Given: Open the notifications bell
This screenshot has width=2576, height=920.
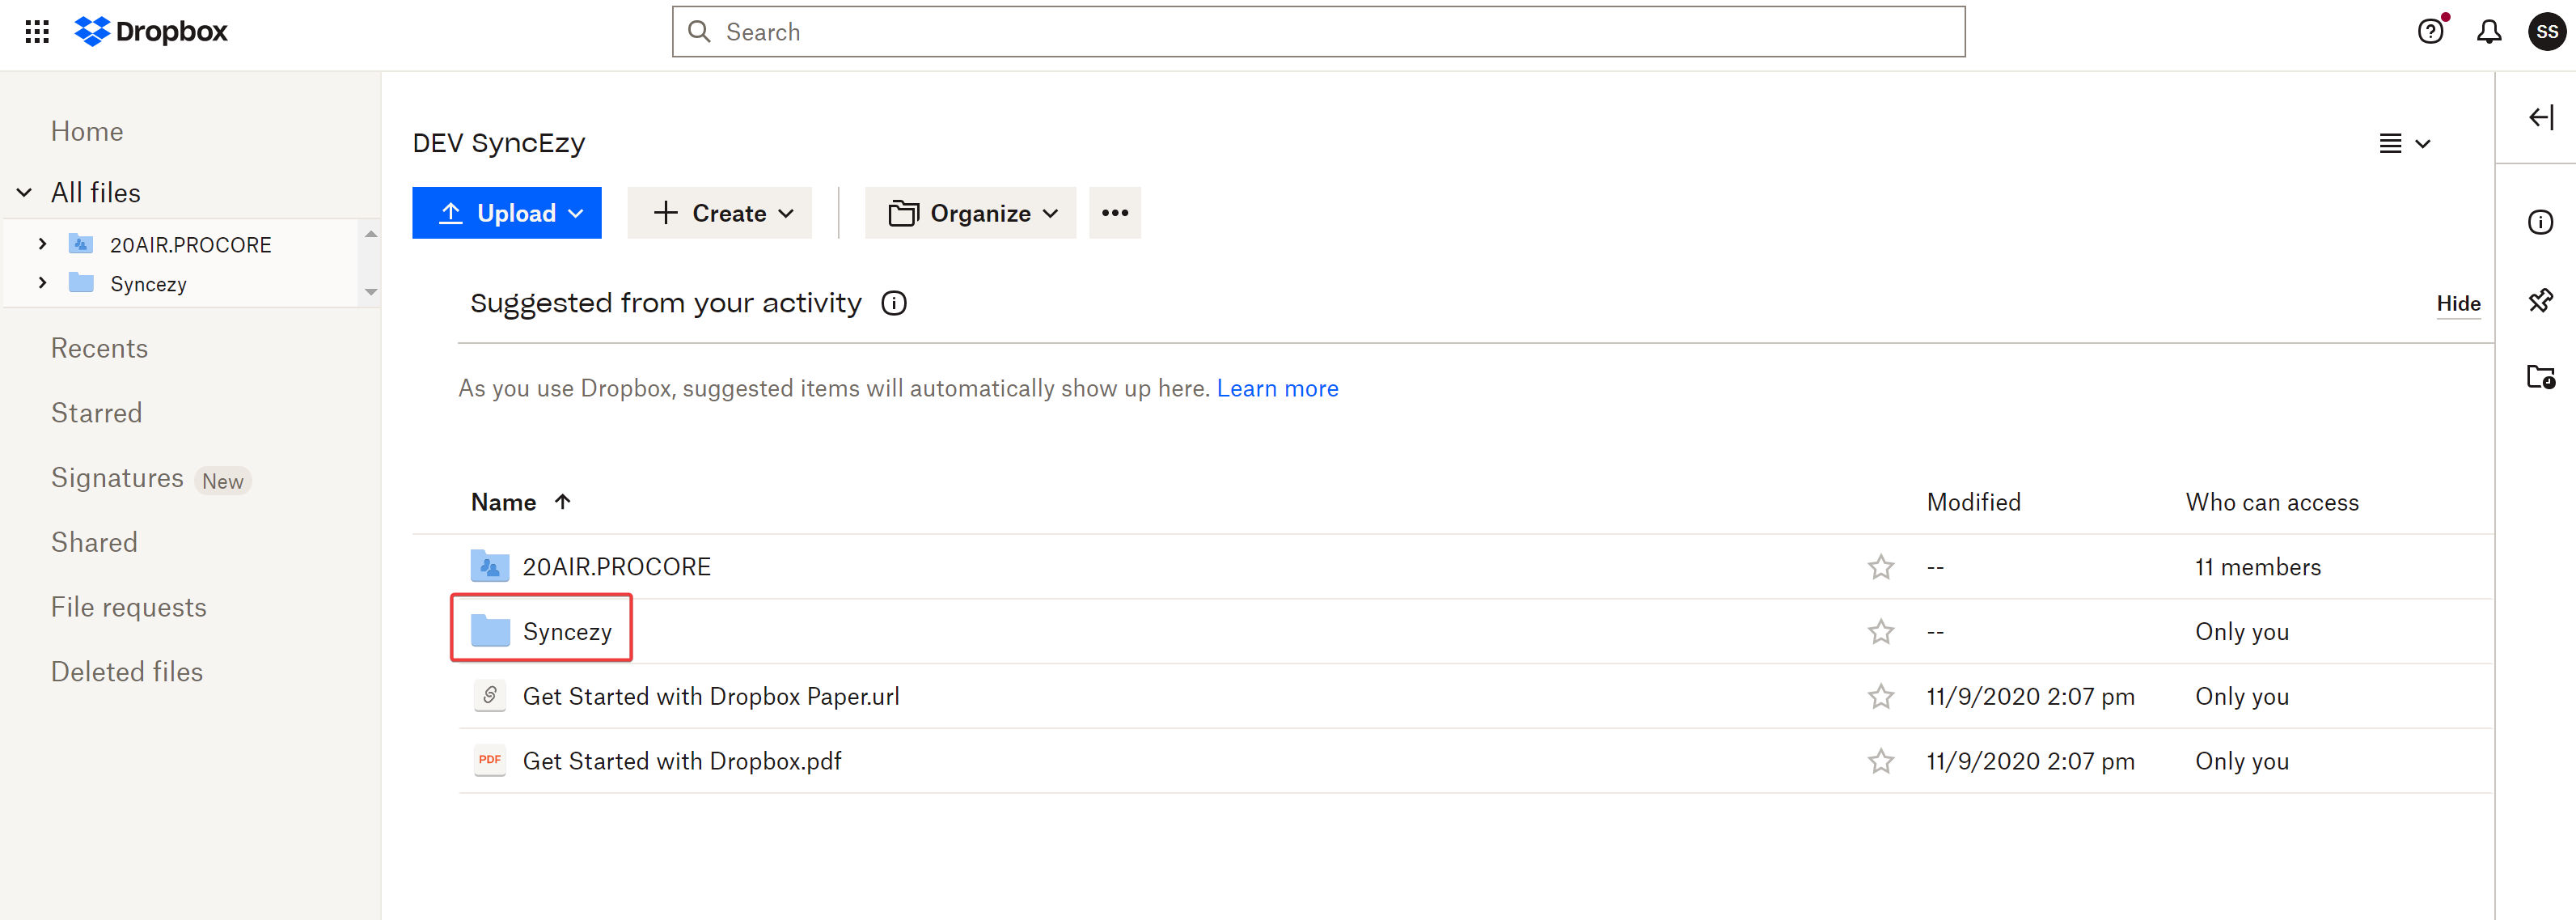Looking at the screenshot, I should pos(2489,32).
